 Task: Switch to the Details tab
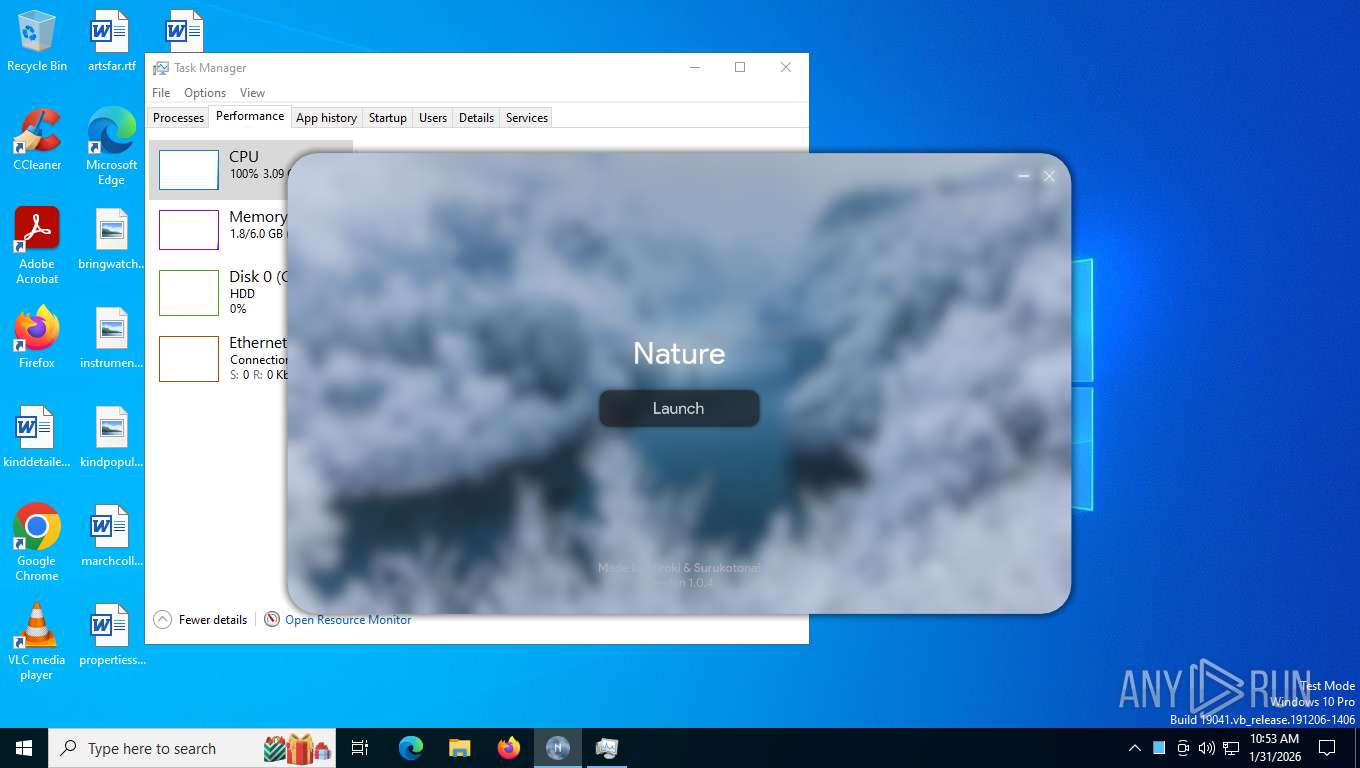(476, 117)
